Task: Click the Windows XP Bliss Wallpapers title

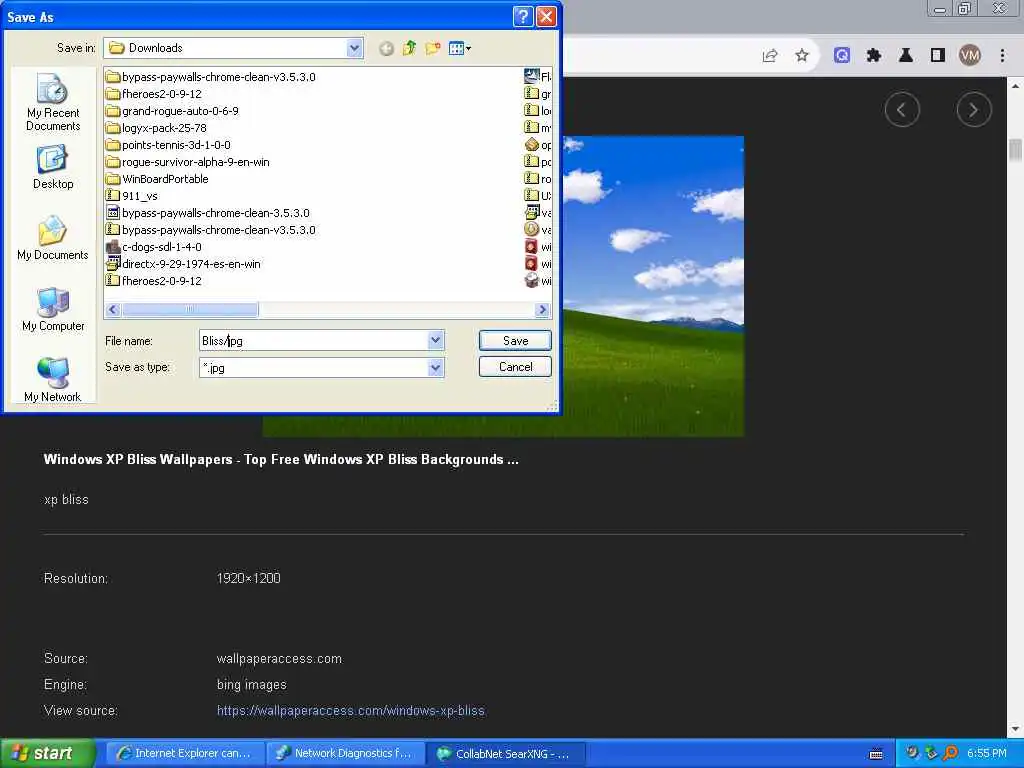Action: click(x=281, y=459)
